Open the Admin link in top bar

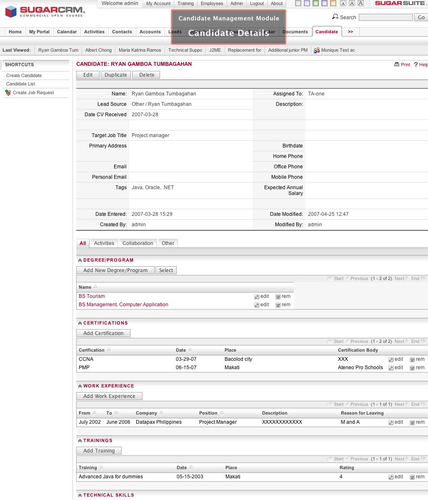click(236, 3)
